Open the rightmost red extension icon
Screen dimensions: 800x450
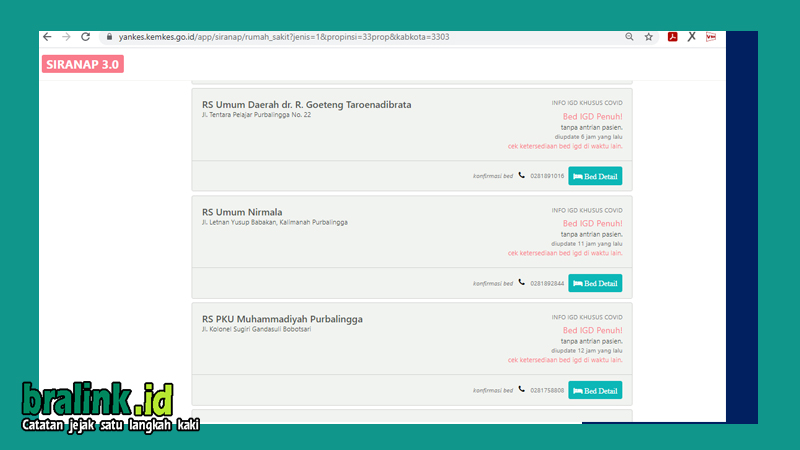[711, 37]
